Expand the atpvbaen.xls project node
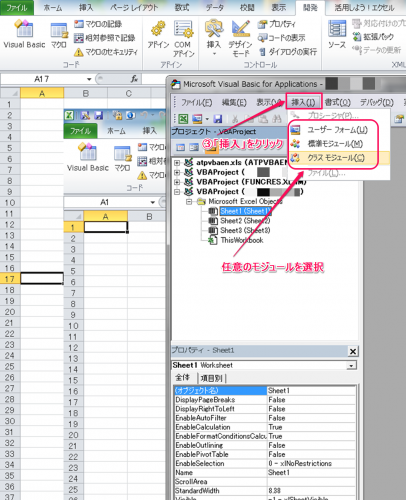The width and height of the screenshot is (406, 500). [x=177, y=163]
